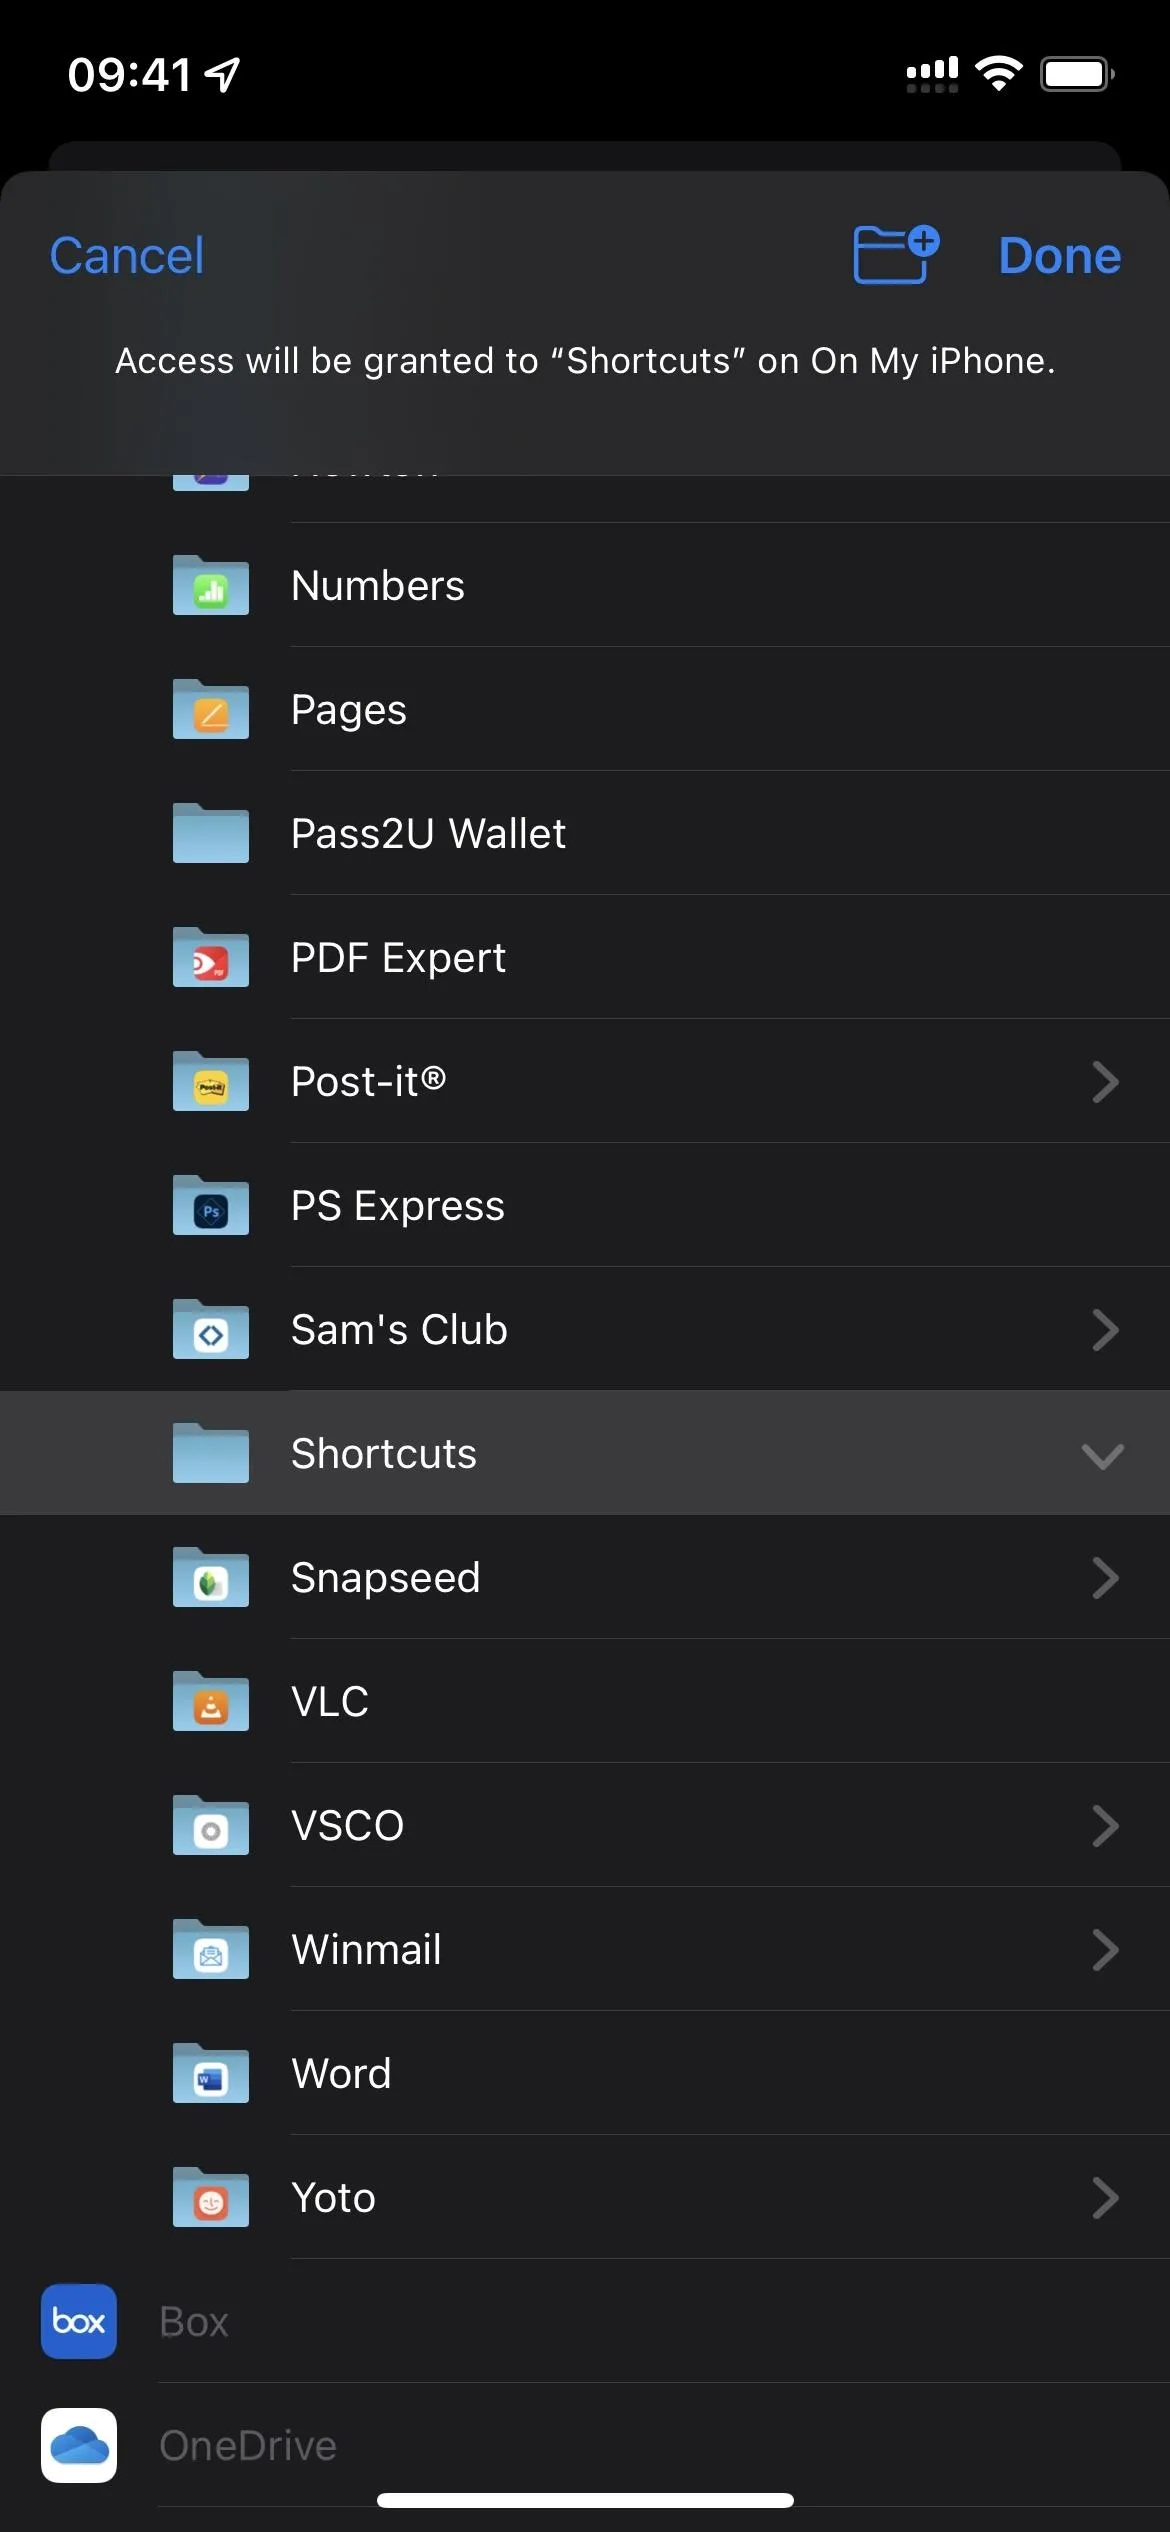1170x2532 pixels.
Task: Select the Pass2U Wallet folder icon
Action: (211, 833)
